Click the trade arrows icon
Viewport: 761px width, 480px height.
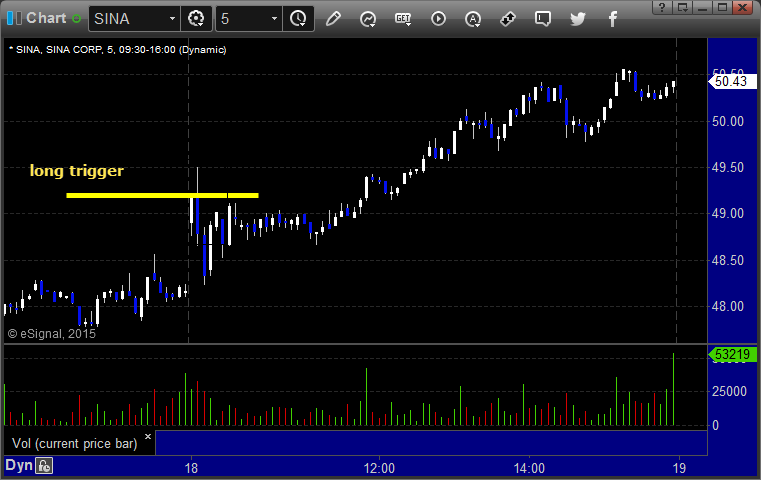click(x=508, y=19)
